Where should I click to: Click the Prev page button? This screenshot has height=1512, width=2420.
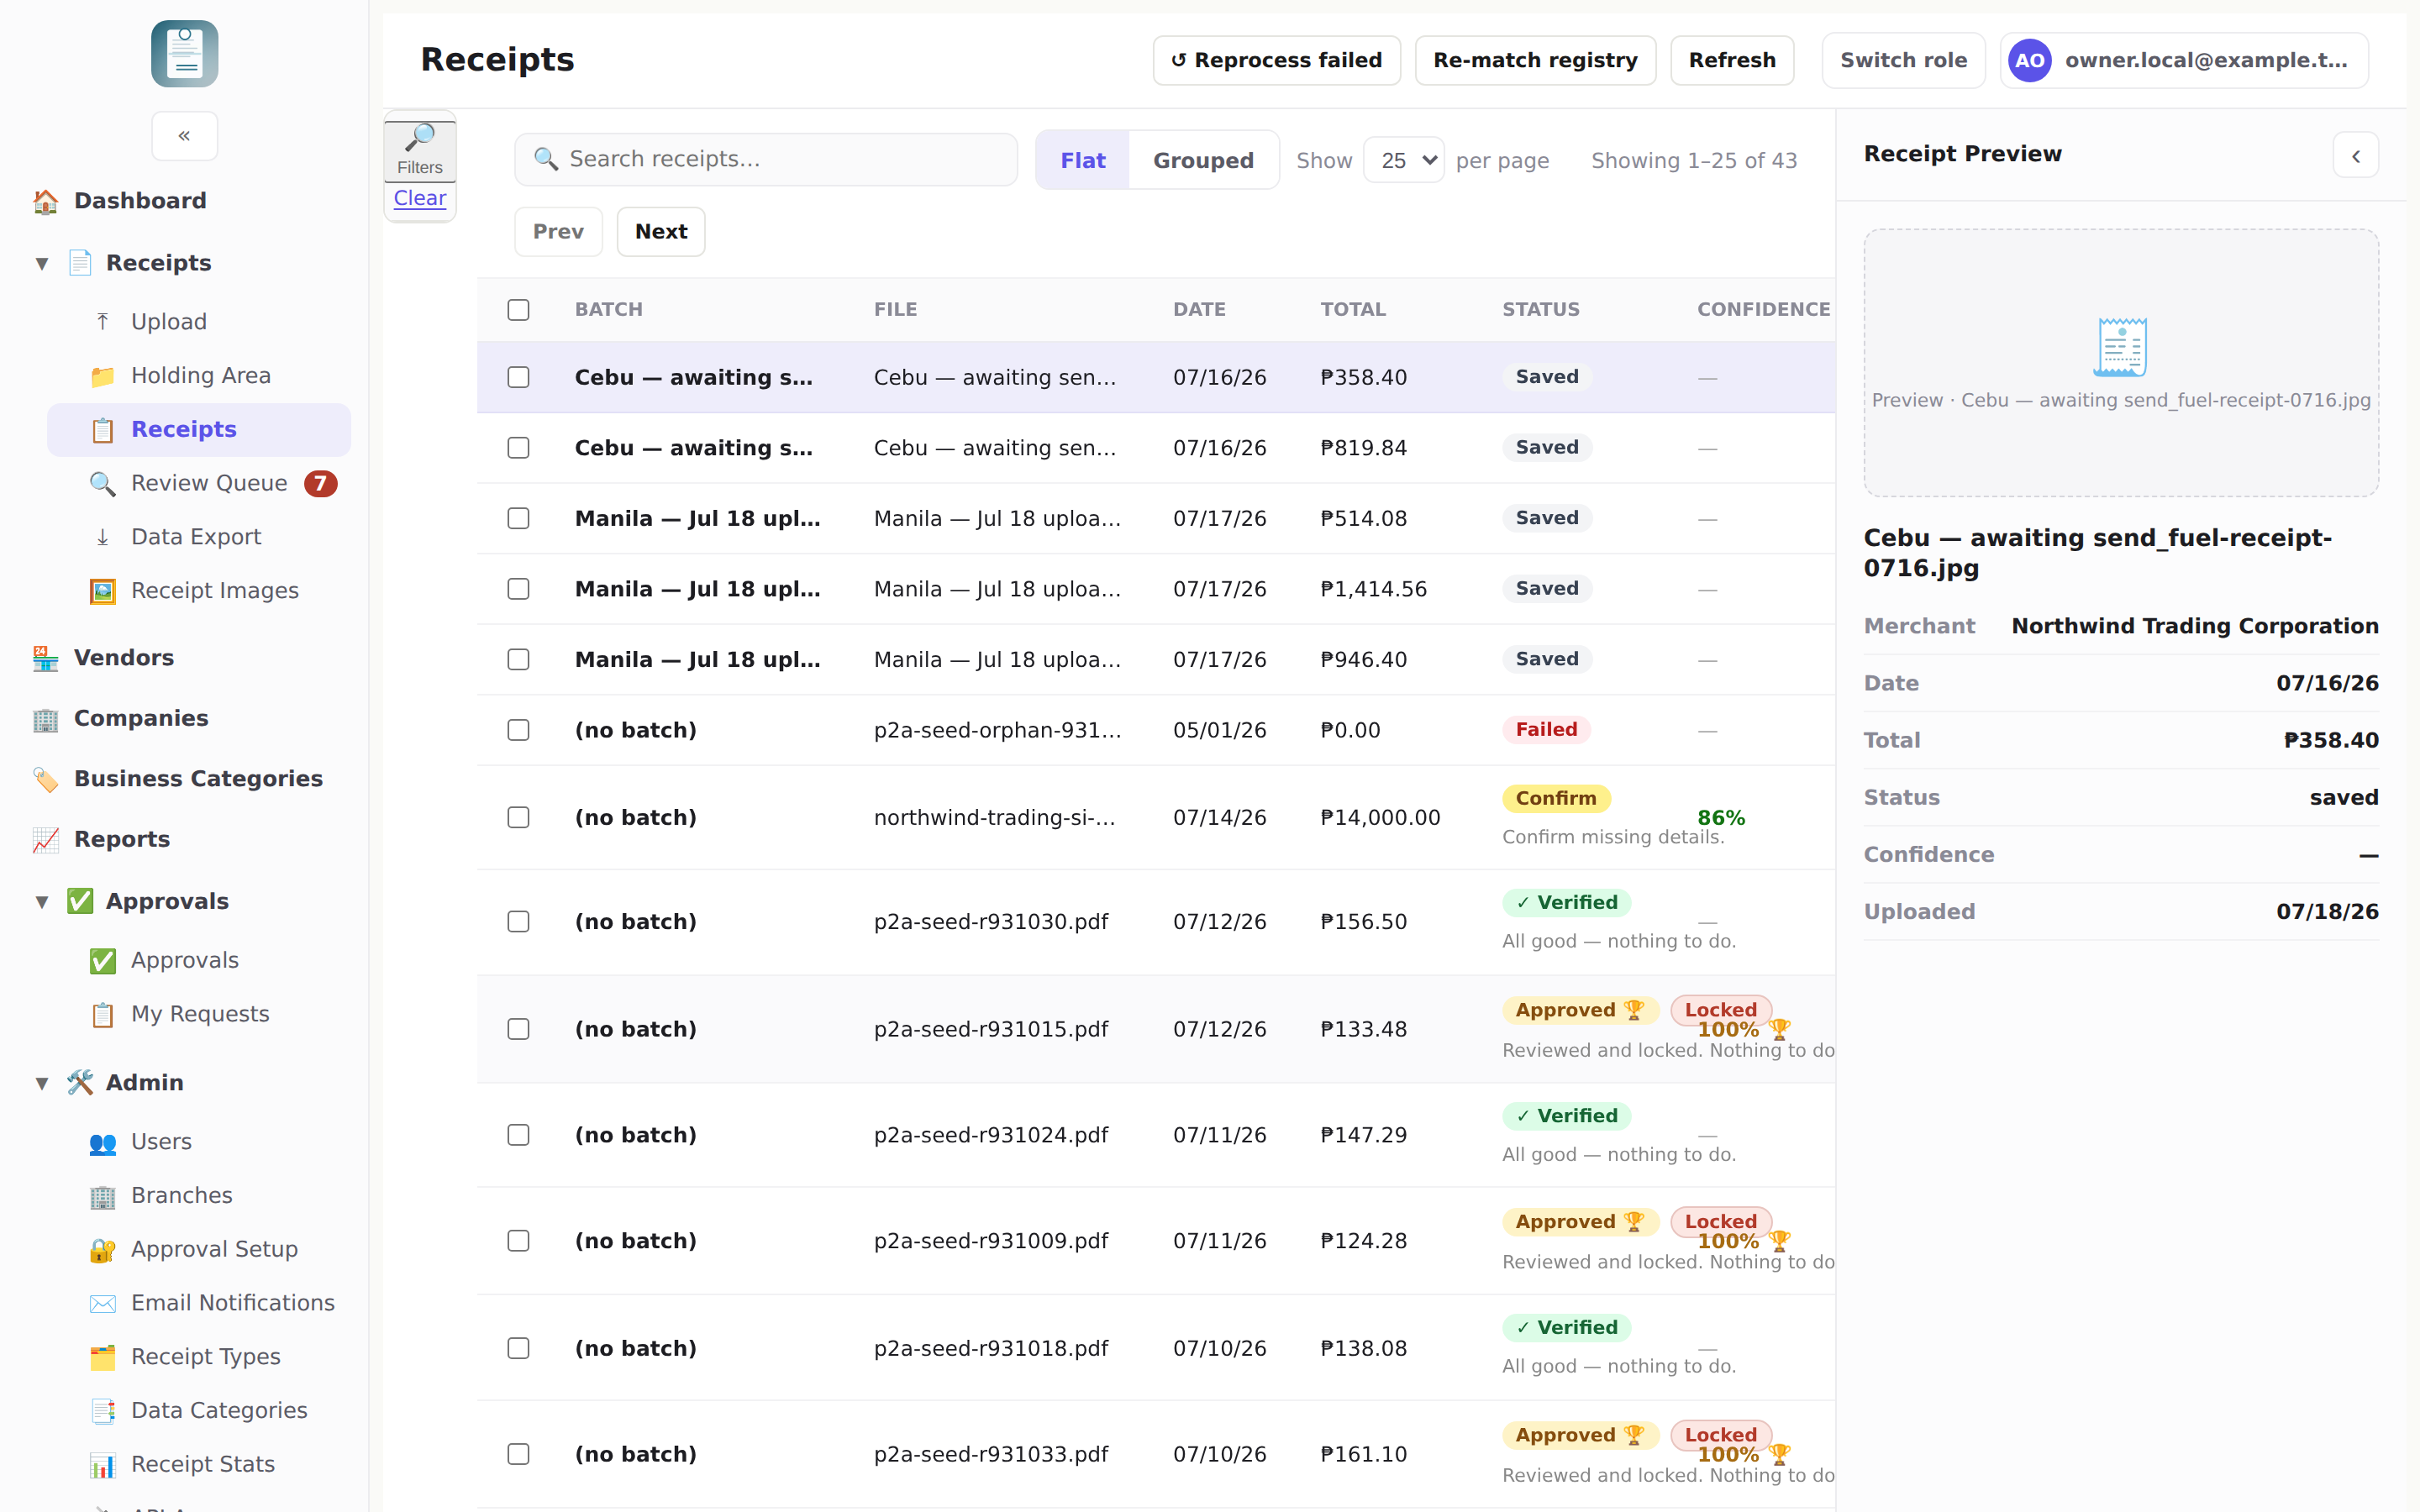(558, 232)
